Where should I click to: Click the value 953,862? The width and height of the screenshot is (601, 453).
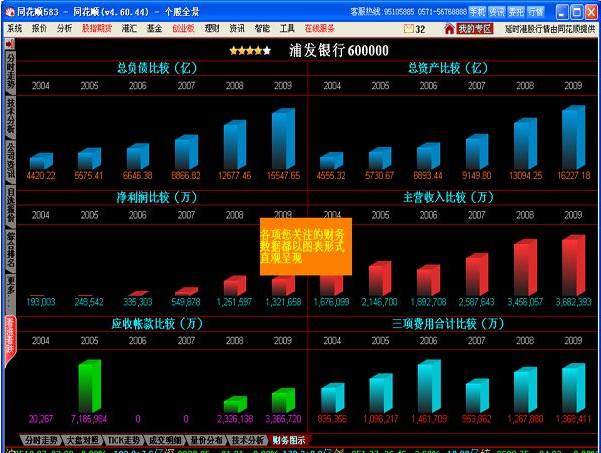click(x=476, y=419)
